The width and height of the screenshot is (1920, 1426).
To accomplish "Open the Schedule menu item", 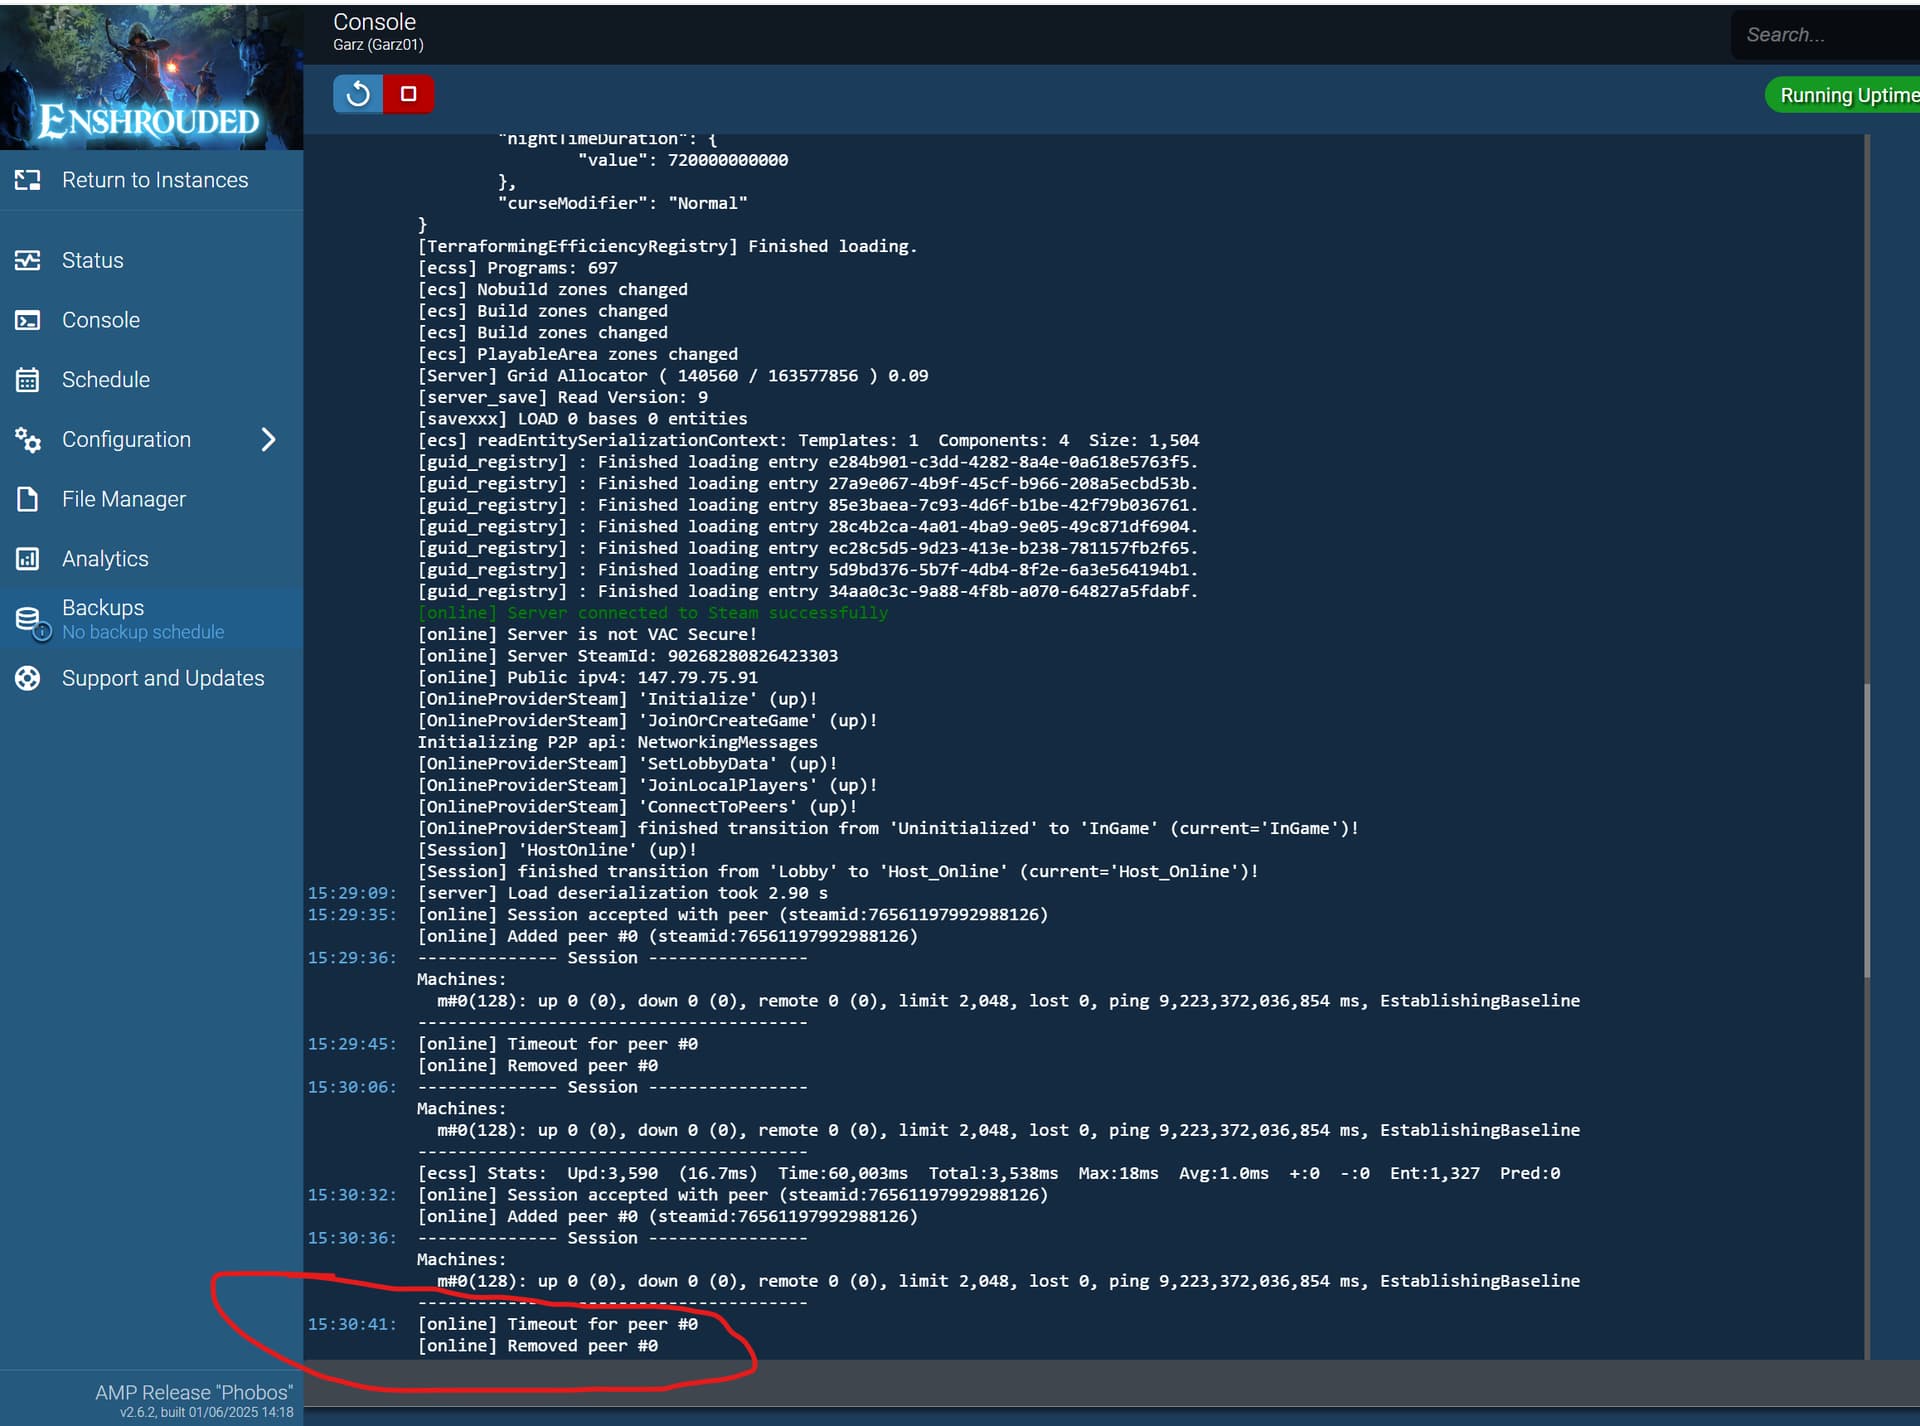I will click(106, 380).
